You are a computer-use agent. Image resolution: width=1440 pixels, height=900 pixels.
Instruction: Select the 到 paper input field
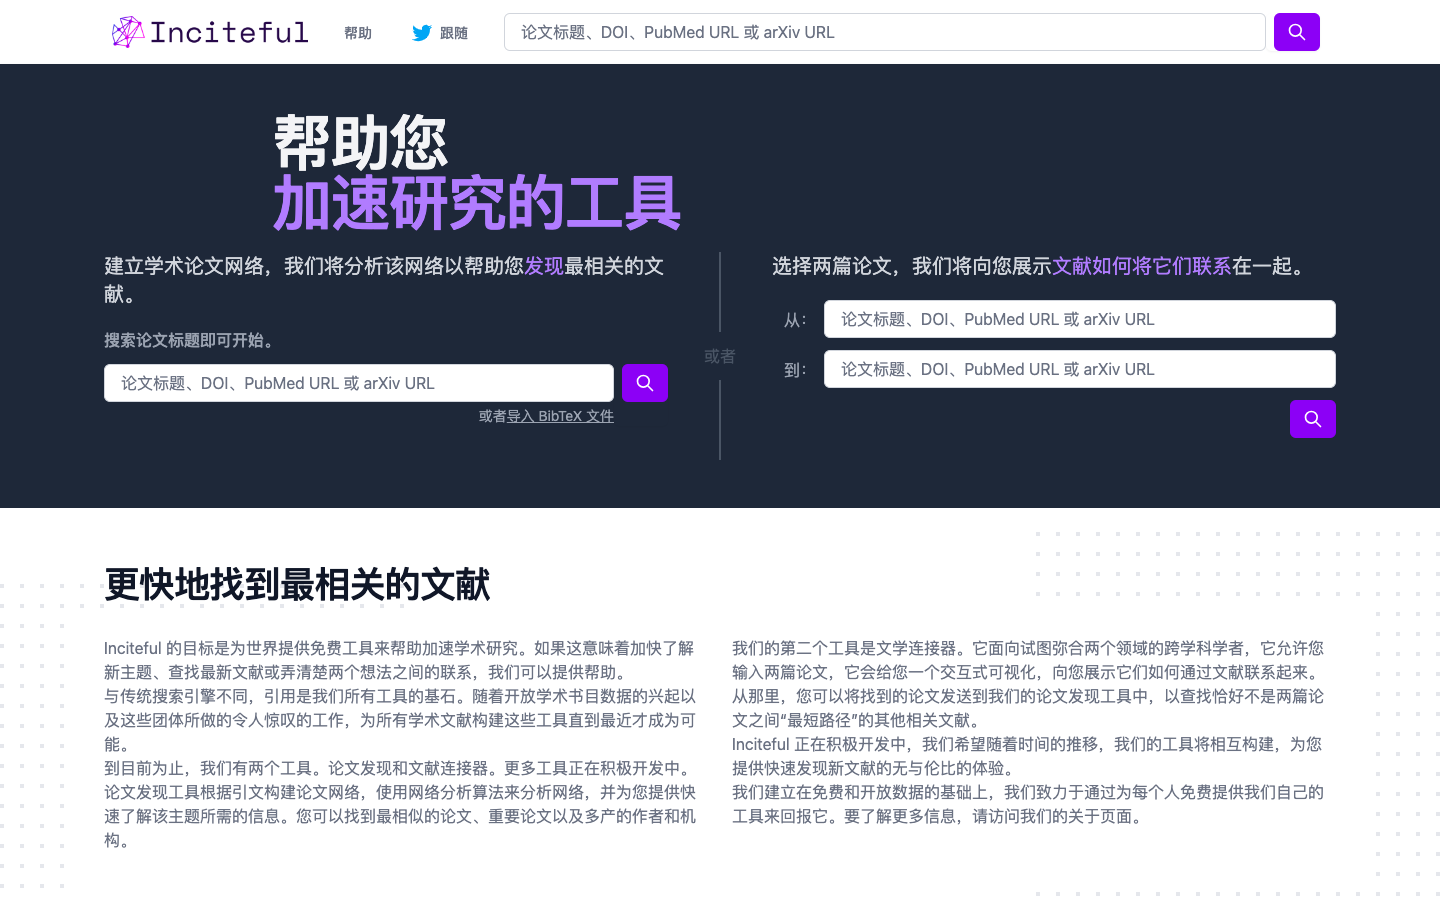click(x=1079, y=368)
